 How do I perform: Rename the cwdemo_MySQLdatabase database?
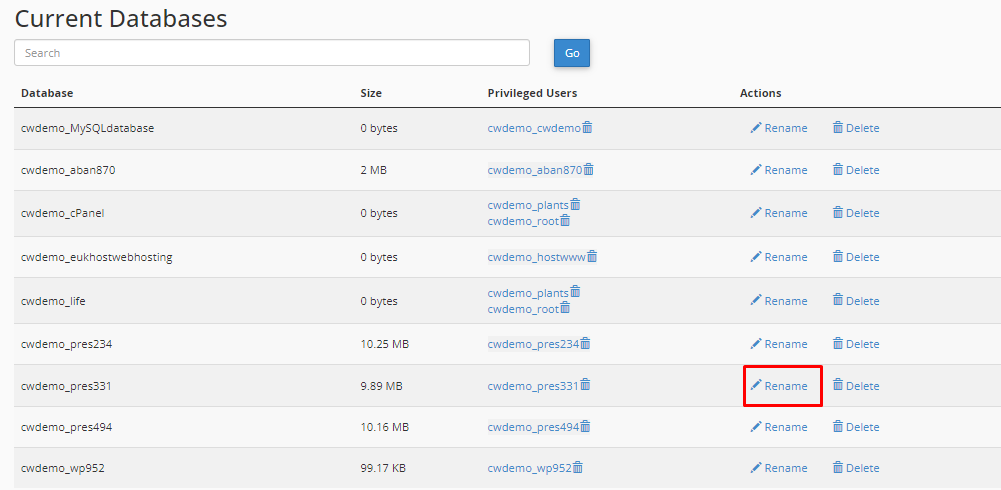[778, 128]
